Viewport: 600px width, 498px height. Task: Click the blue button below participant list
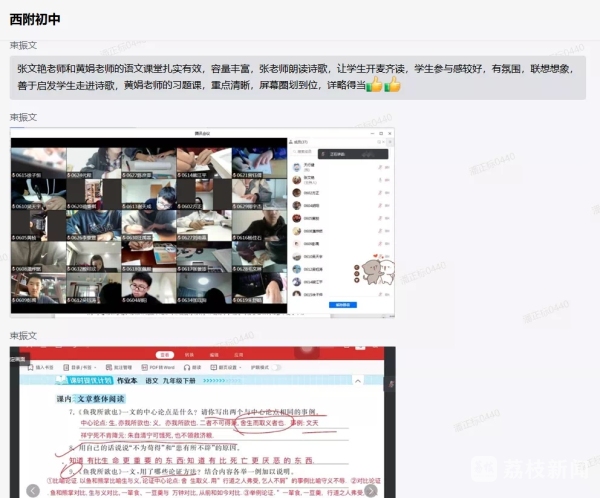[343, 305]
